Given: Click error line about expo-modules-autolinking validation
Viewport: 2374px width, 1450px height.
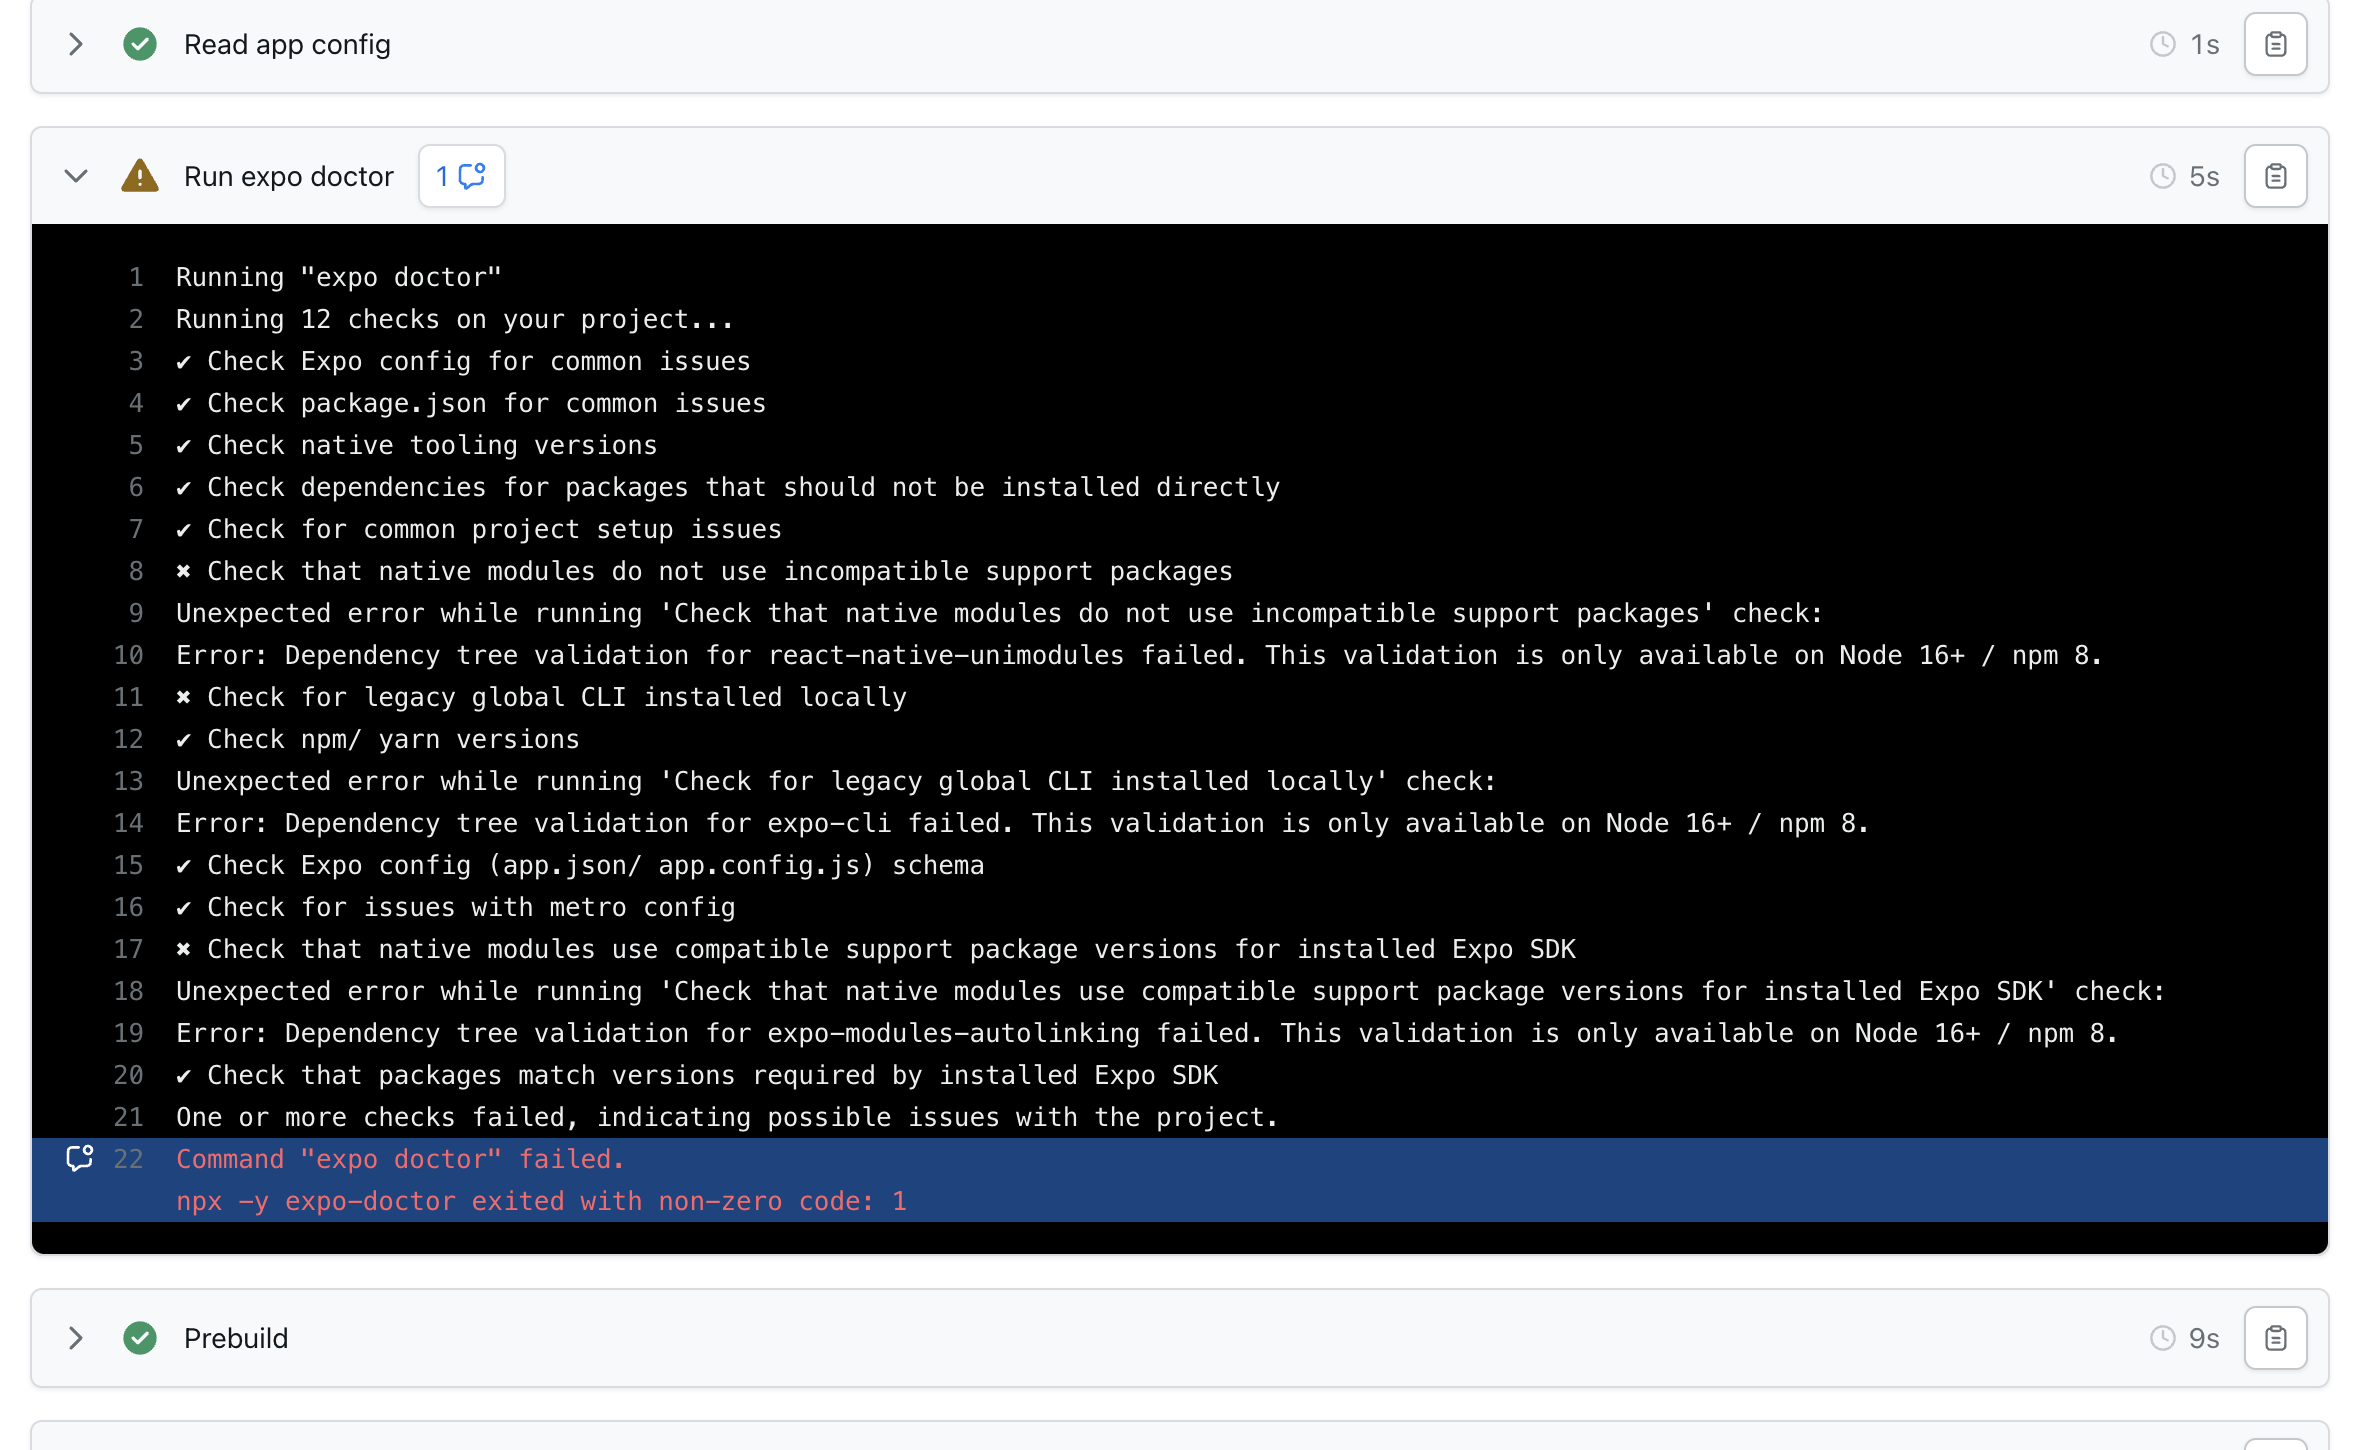Looking at the screenshot, I should [x=1147, y=1033].
